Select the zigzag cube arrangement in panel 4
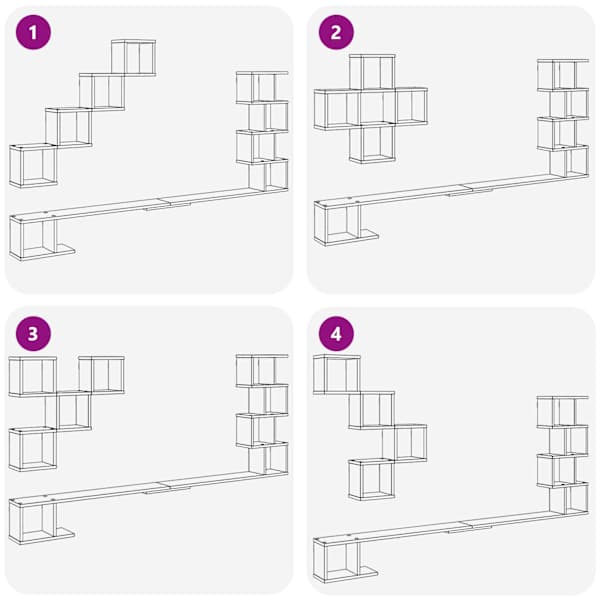The width and height of the screenshot is (600, 600). pos(370,427)
